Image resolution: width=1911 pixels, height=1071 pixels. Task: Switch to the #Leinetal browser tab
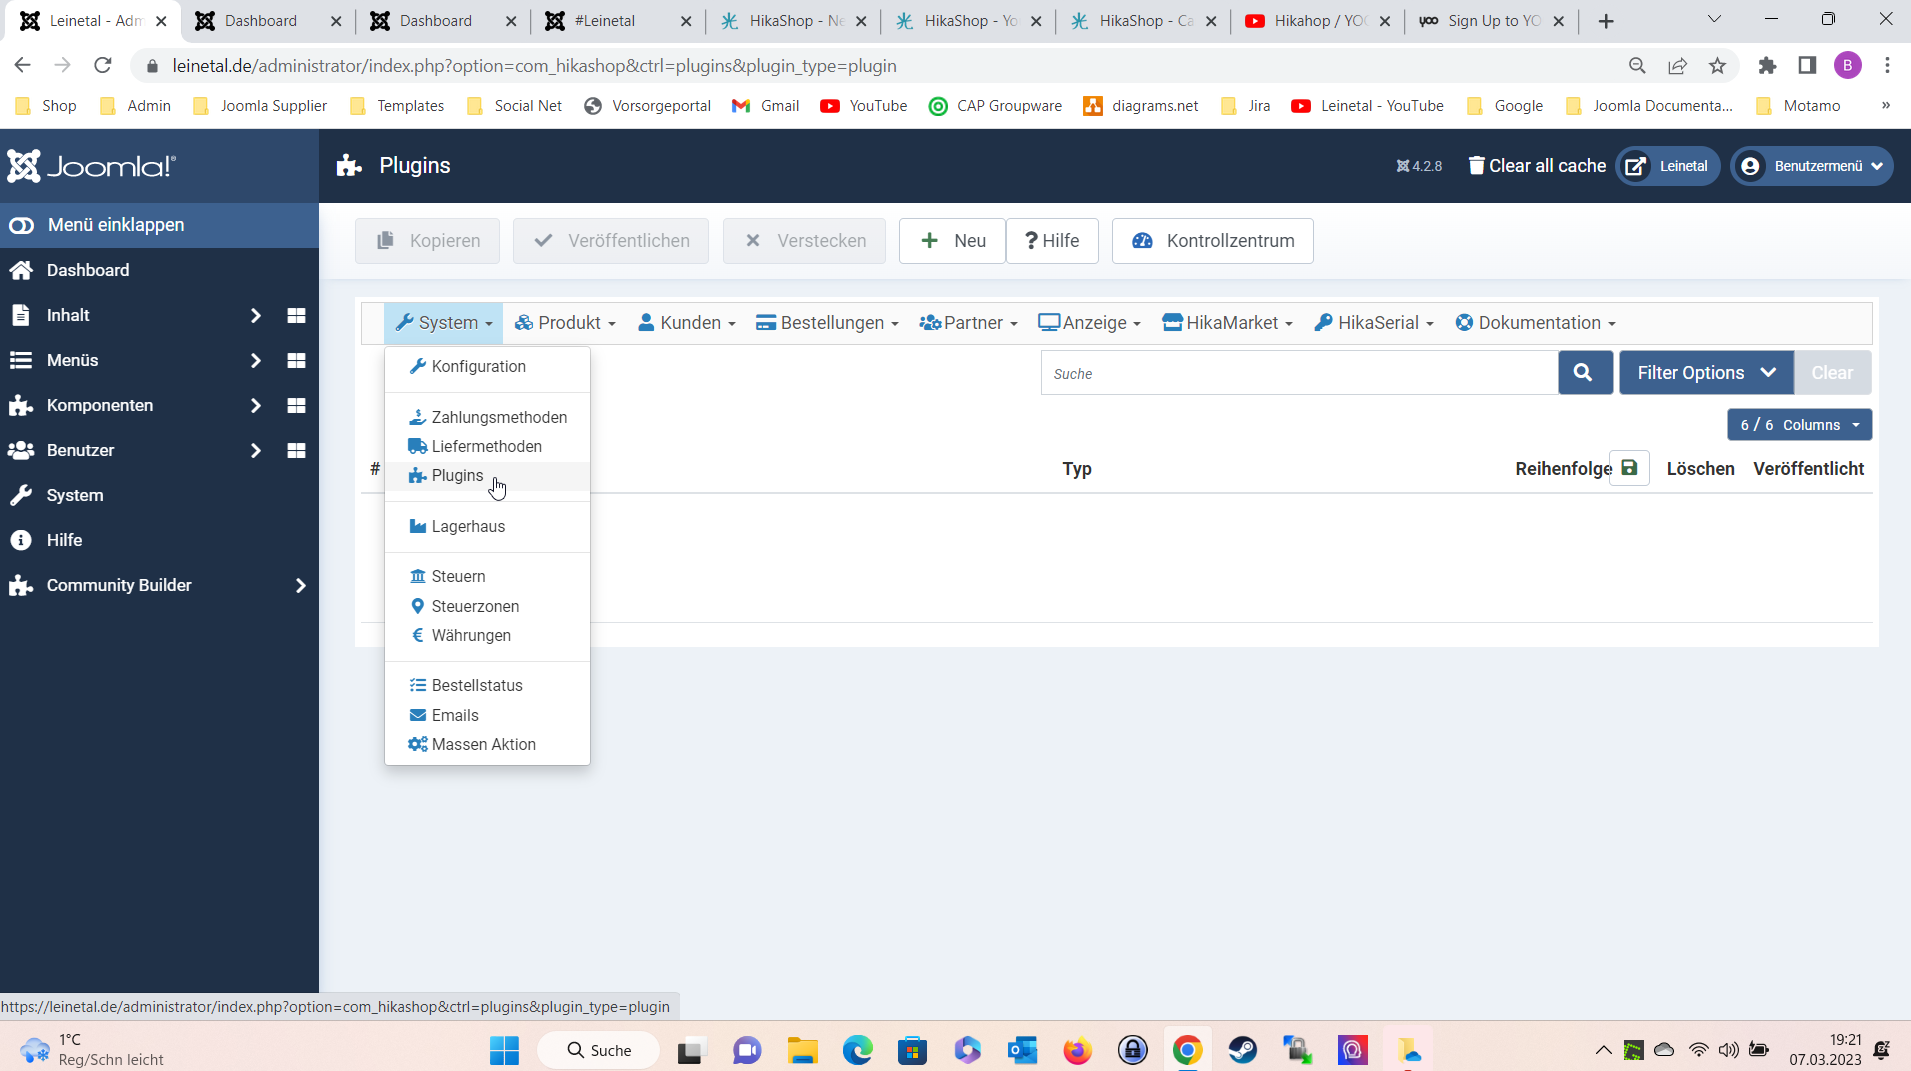(617, 21)
